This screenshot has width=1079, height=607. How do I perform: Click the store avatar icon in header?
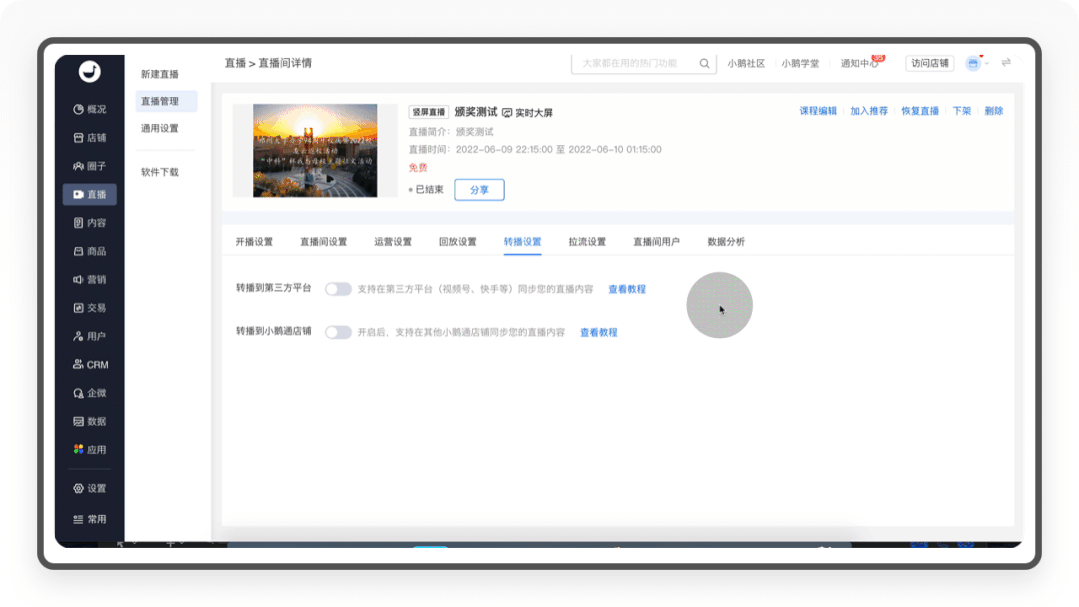coord(973,63)
